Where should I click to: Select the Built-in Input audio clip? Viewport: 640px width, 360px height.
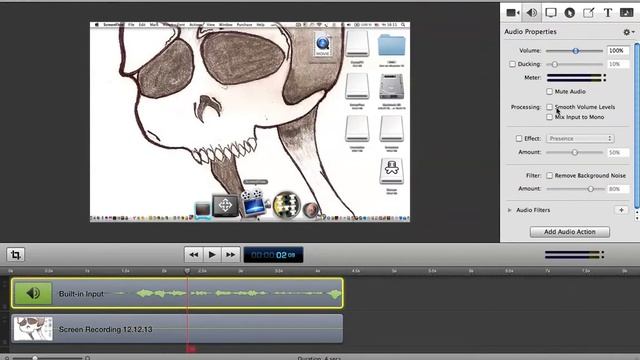click(x=177, y=293)
